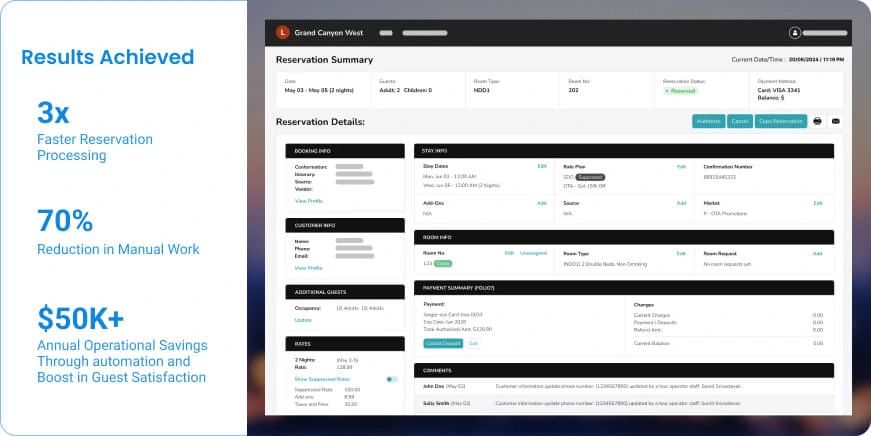The image size is (871, 436).
Task: Click Edit button beside Cancel Deposit
Action: [x=473, y=343]
